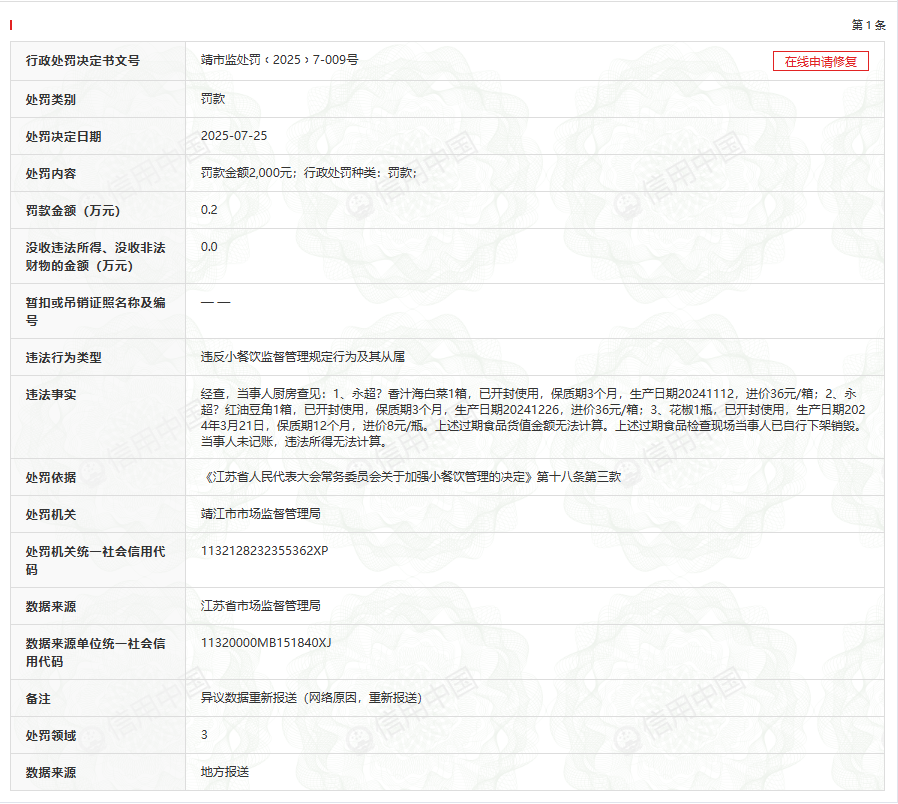Screen dimensions: 898x804
Task: Click the 暂扣或吊销证照名称及编号 label
Action: tap(95, 312)
